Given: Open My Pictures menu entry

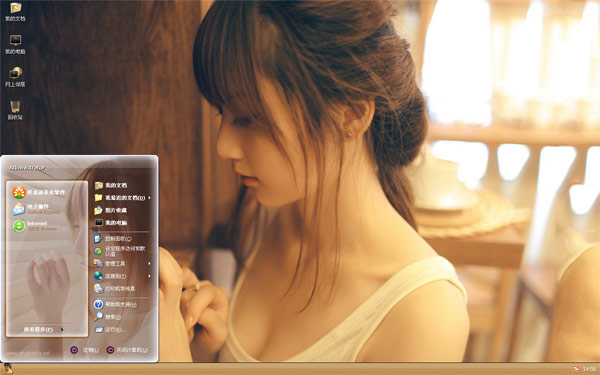Looking at the screenshot, I should (x=111, y=210).
